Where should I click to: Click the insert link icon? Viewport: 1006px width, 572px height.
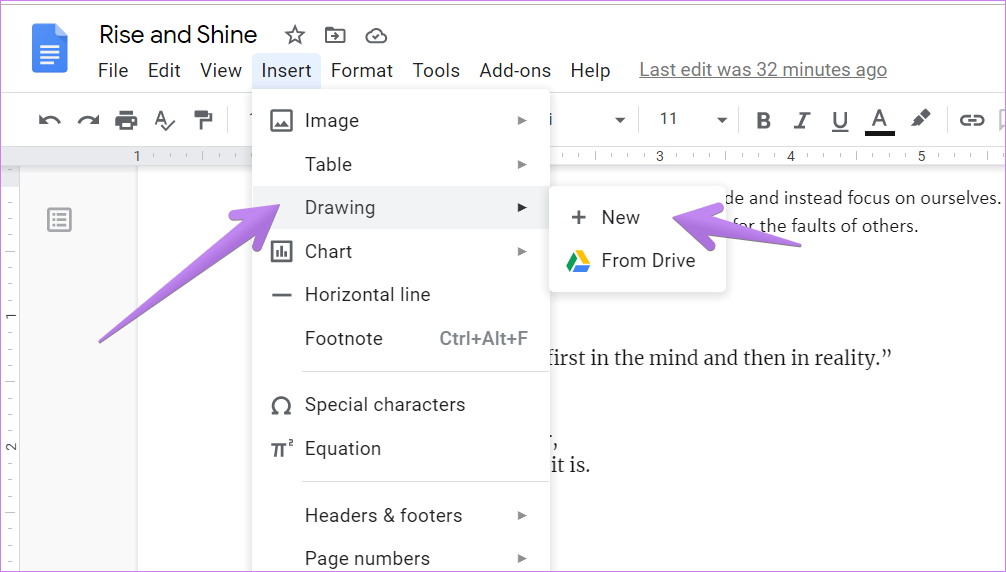971,121
